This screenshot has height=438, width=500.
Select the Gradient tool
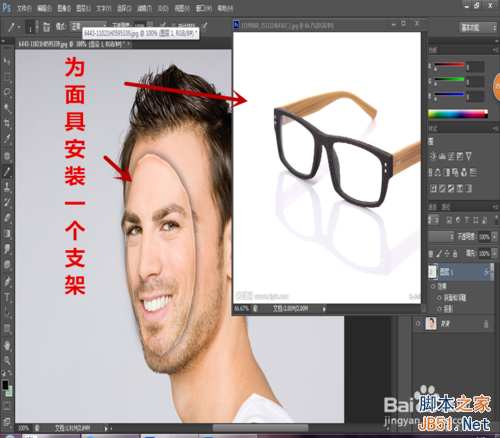click(7, 233)
